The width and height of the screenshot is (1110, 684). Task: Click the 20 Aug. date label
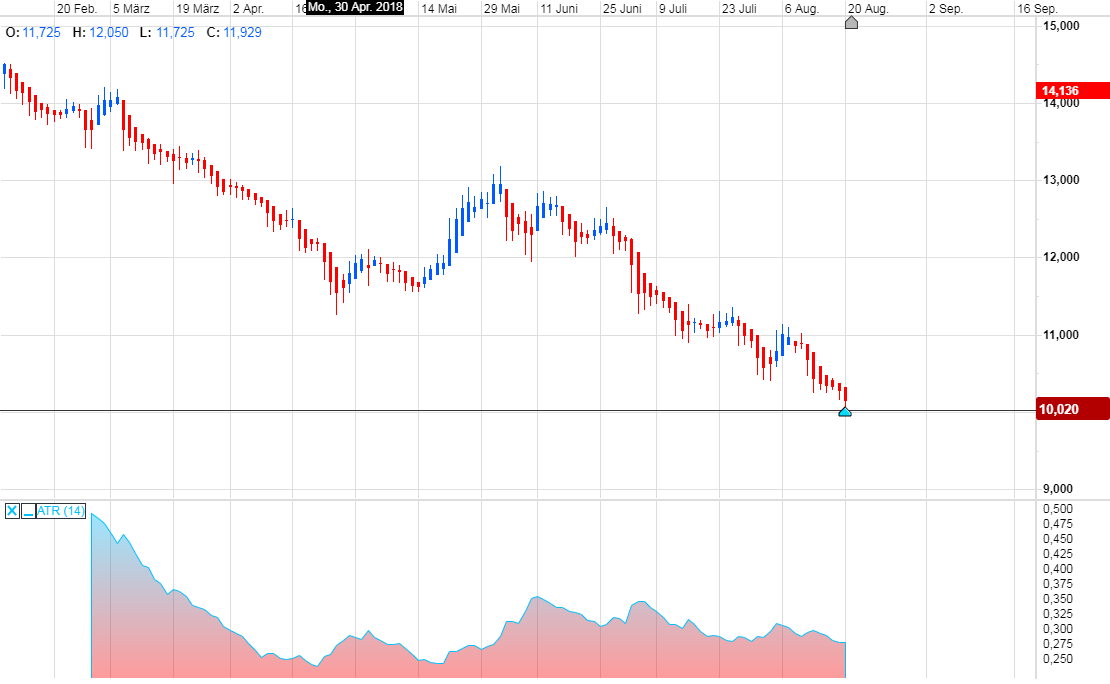coord(868,9)
